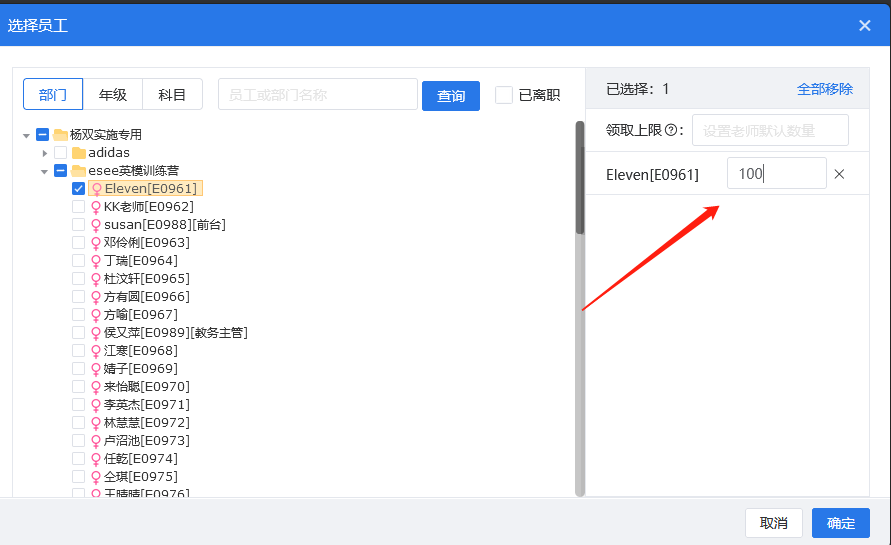The width and height of the screenshot is (891, 545).
Task: Click the 杨双实施专用 folder icon
Action: 60,135
